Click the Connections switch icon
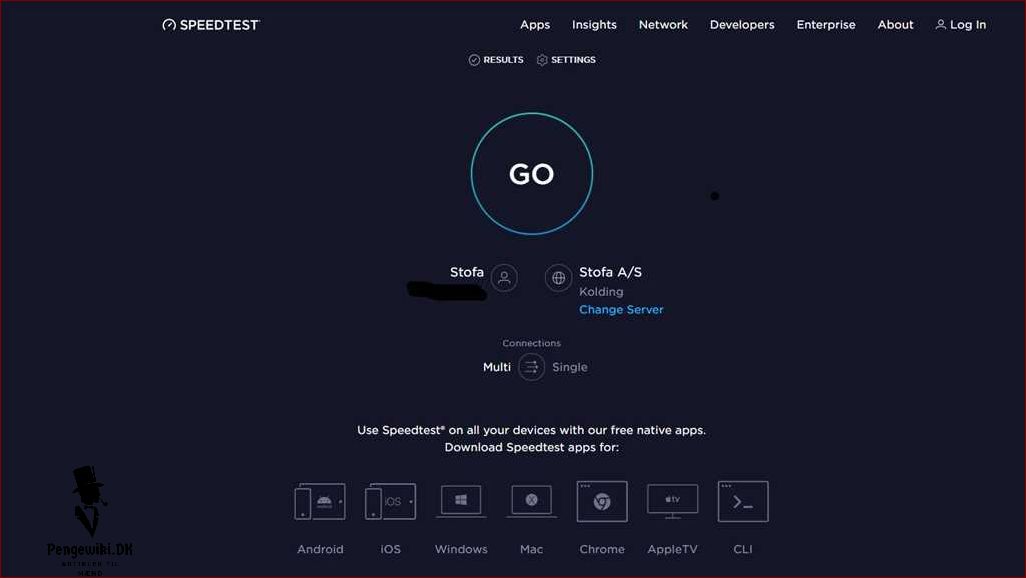The image size is (1026, 578). (x=531, y=367)
